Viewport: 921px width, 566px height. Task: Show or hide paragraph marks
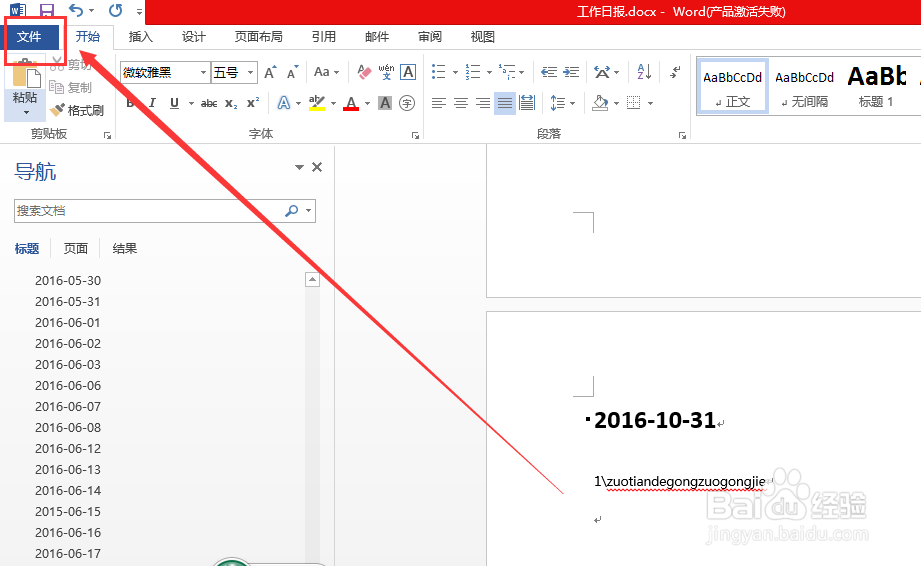675,72
